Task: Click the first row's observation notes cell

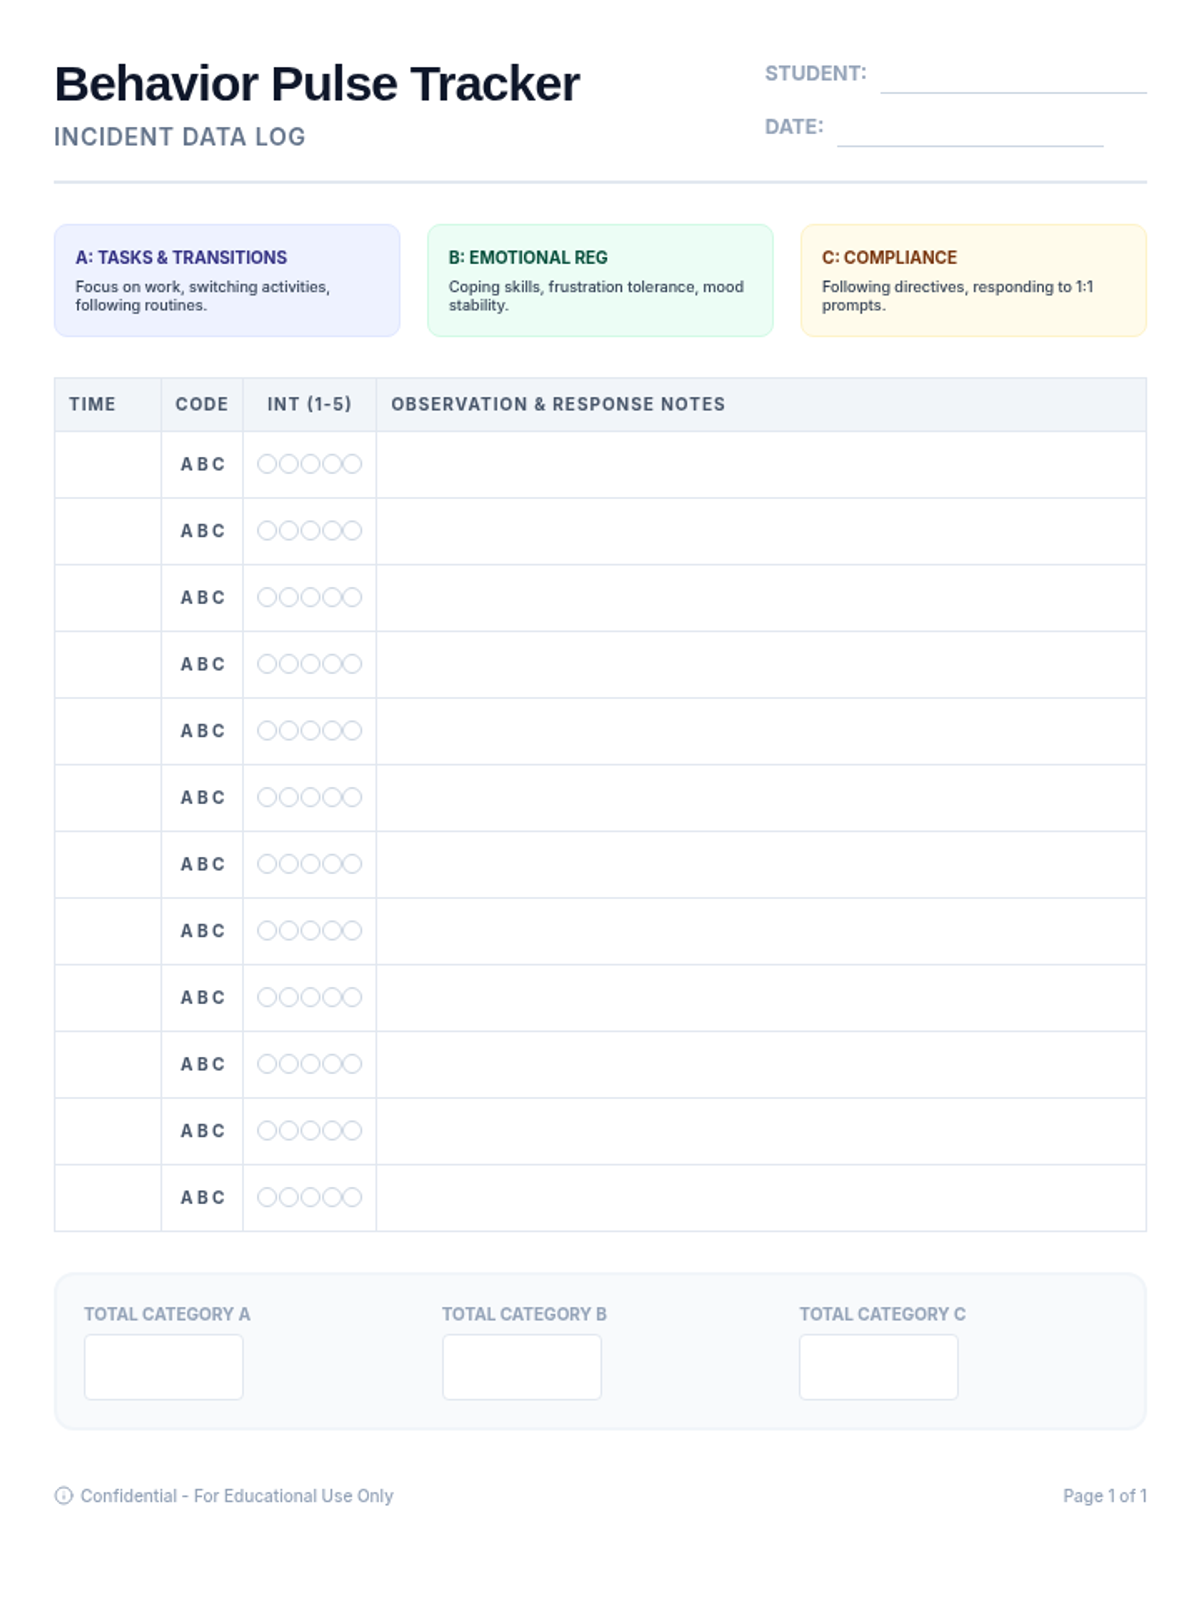Action: 760,464
